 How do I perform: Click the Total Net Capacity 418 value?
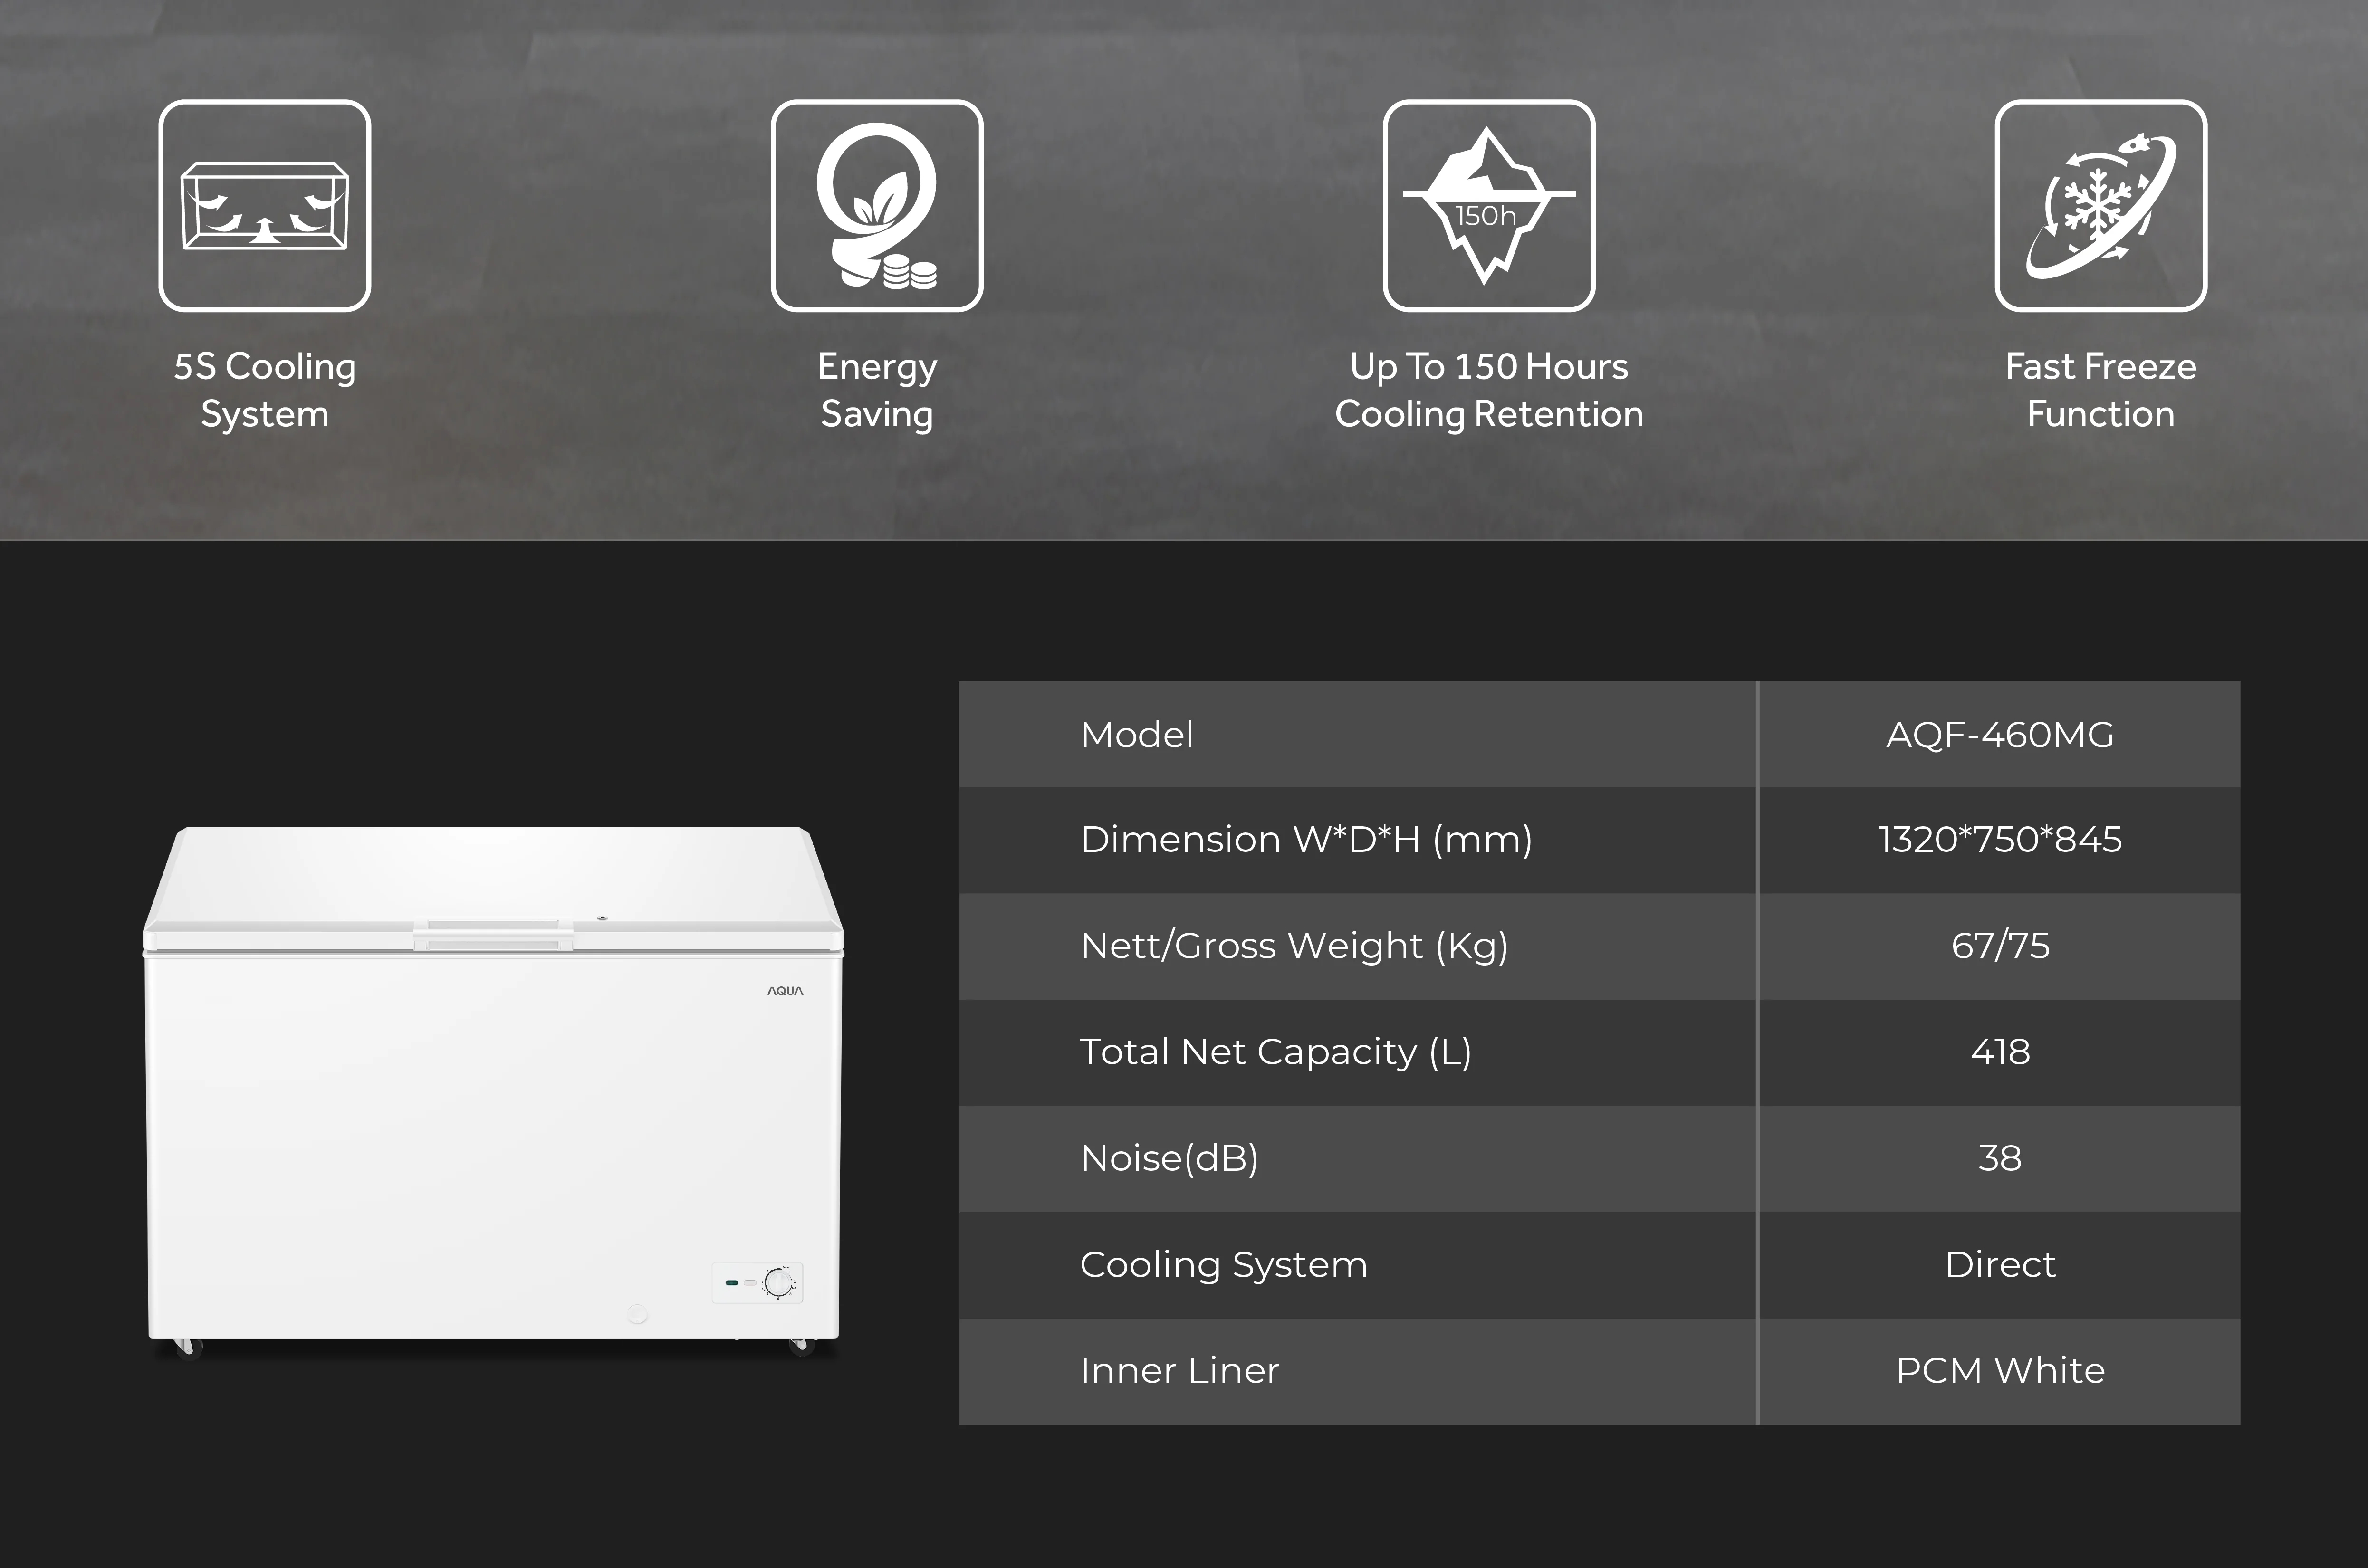(1999, 1052)
